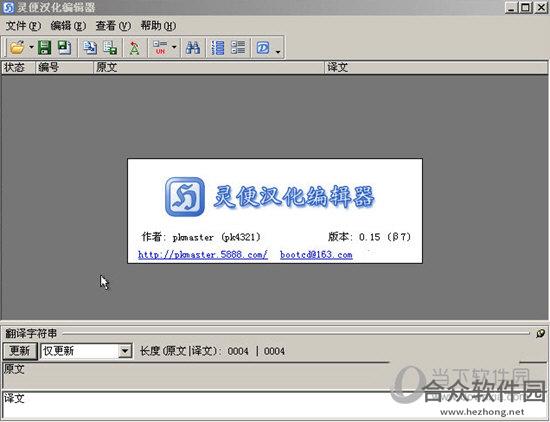Expand the open folder dropdown arrow
This screenshot has width=550, height=422.
point(31,47)
